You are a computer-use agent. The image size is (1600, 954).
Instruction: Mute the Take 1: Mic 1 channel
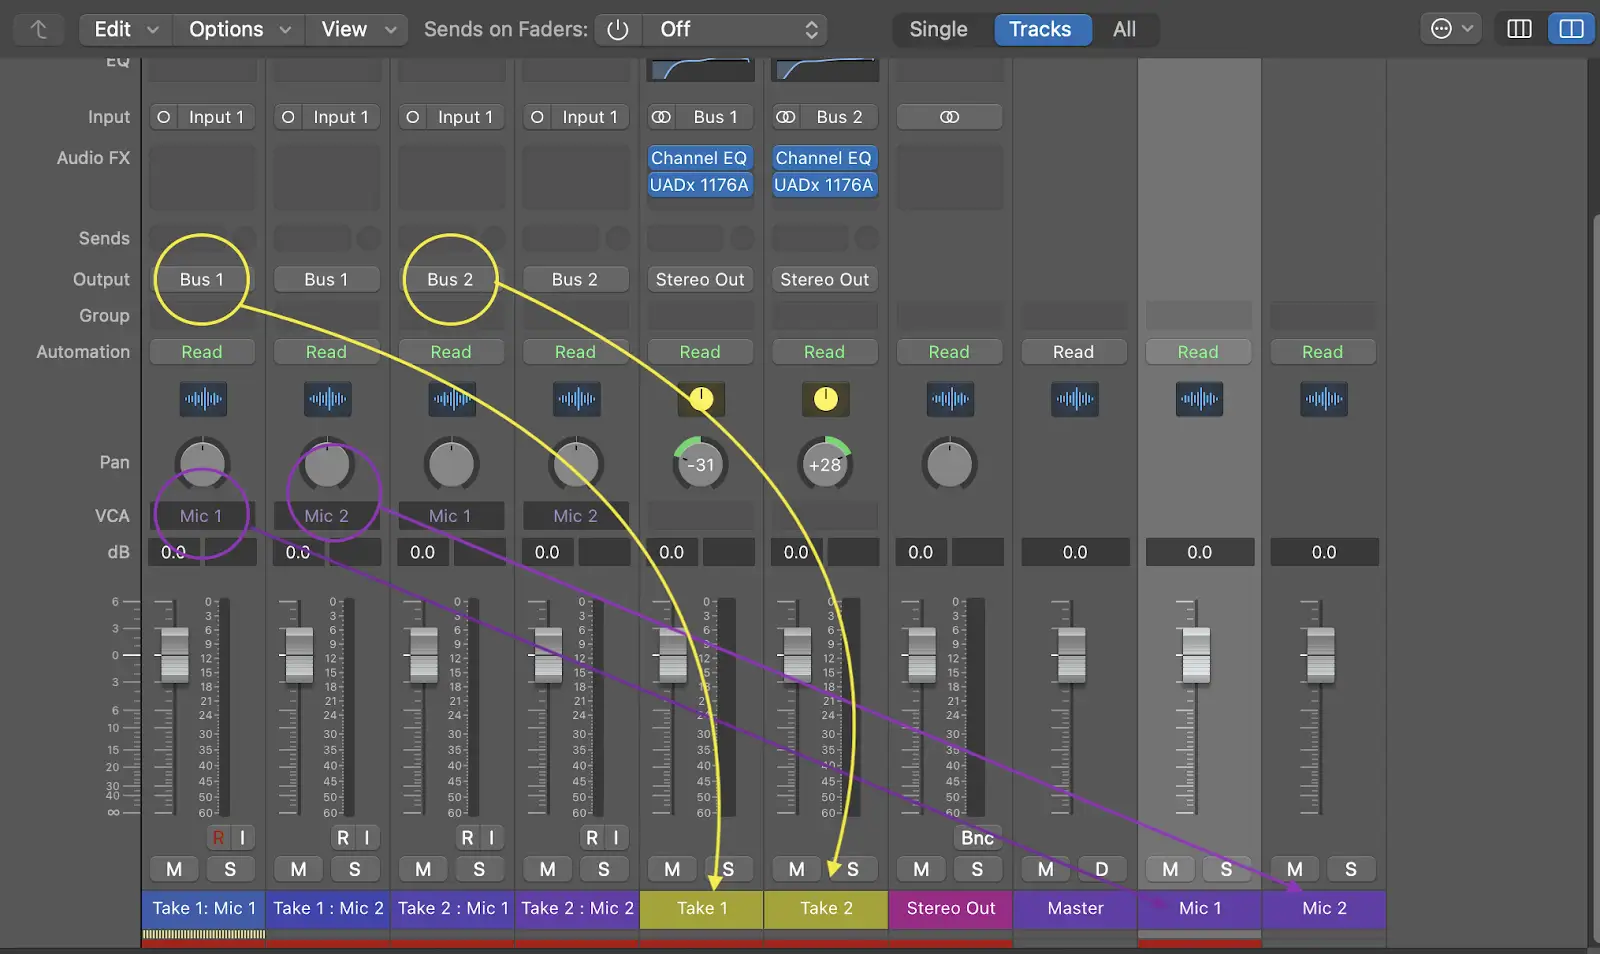pyautogui.click(x=174, y=869)
